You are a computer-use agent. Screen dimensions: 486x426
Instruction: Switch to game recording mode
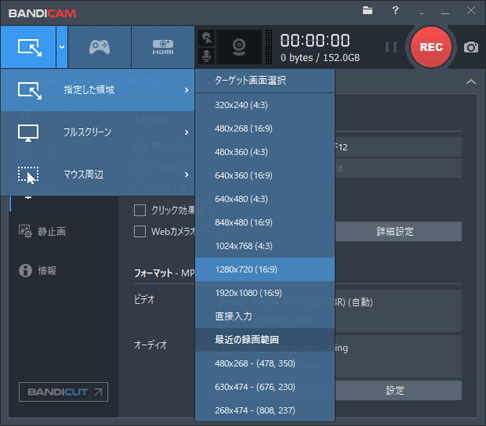pyautogui.click(x=99, y=47)
